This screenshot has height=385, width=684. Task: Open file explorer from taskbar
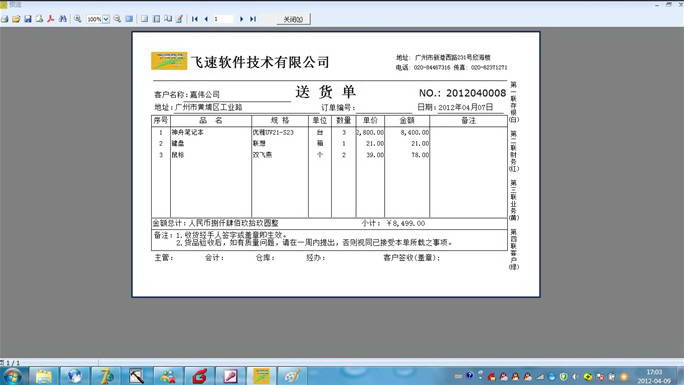pos(44,376)
